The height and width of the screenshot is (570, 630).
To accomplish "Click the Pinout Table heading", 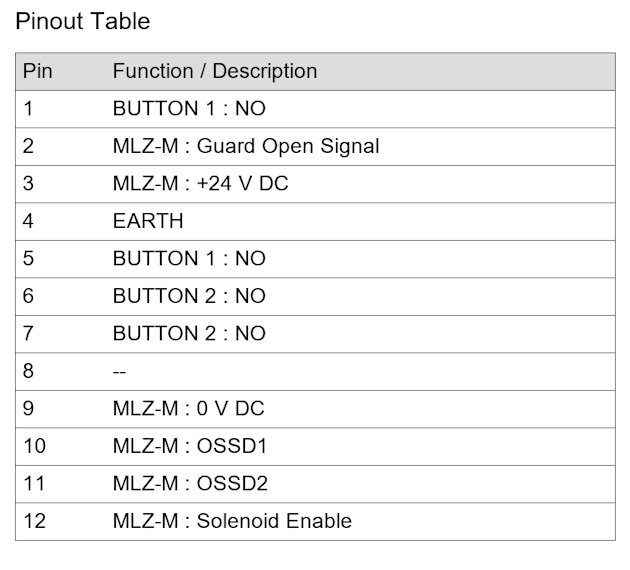I will [x=83, y=21].
